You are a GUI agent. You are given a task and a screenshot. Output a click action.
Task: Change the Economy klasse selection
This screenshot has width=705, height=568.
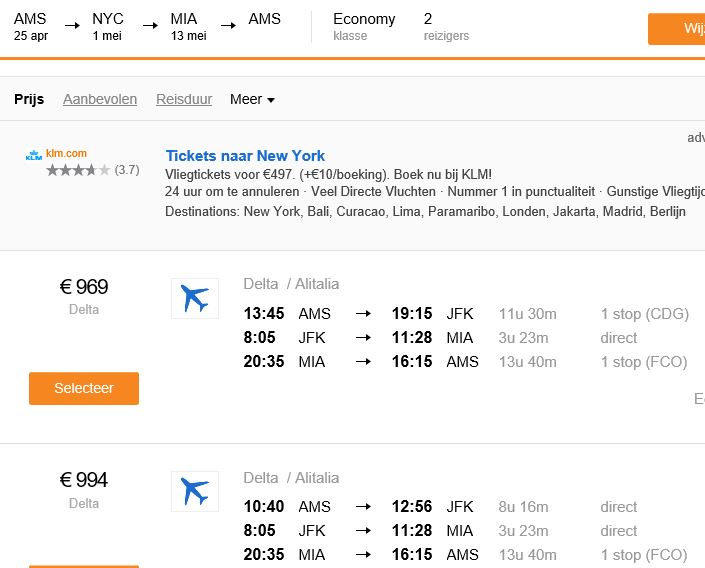[364, 26]
